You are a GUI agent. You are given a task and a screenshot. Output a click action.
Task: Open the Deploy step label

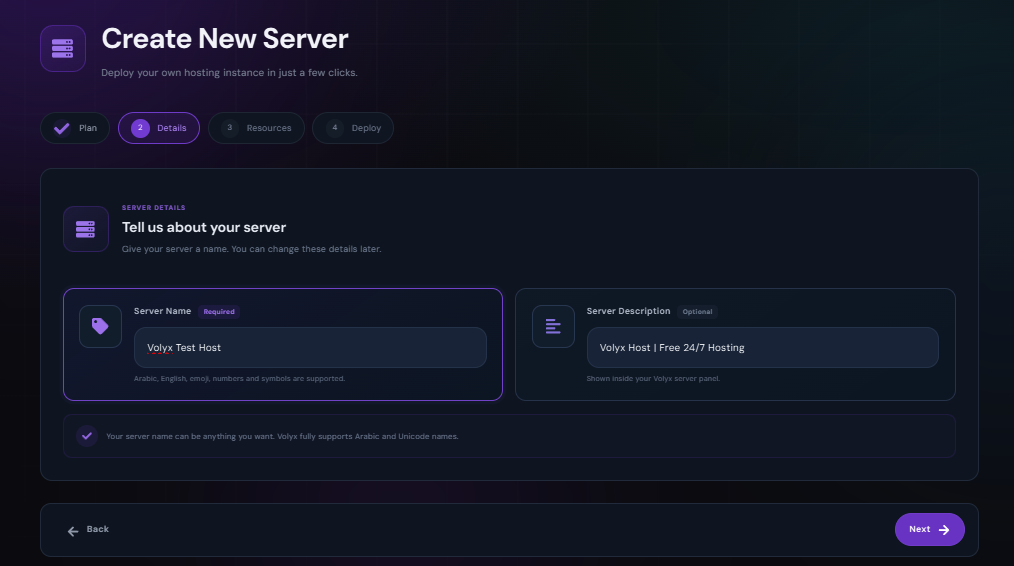coord(366,128)
